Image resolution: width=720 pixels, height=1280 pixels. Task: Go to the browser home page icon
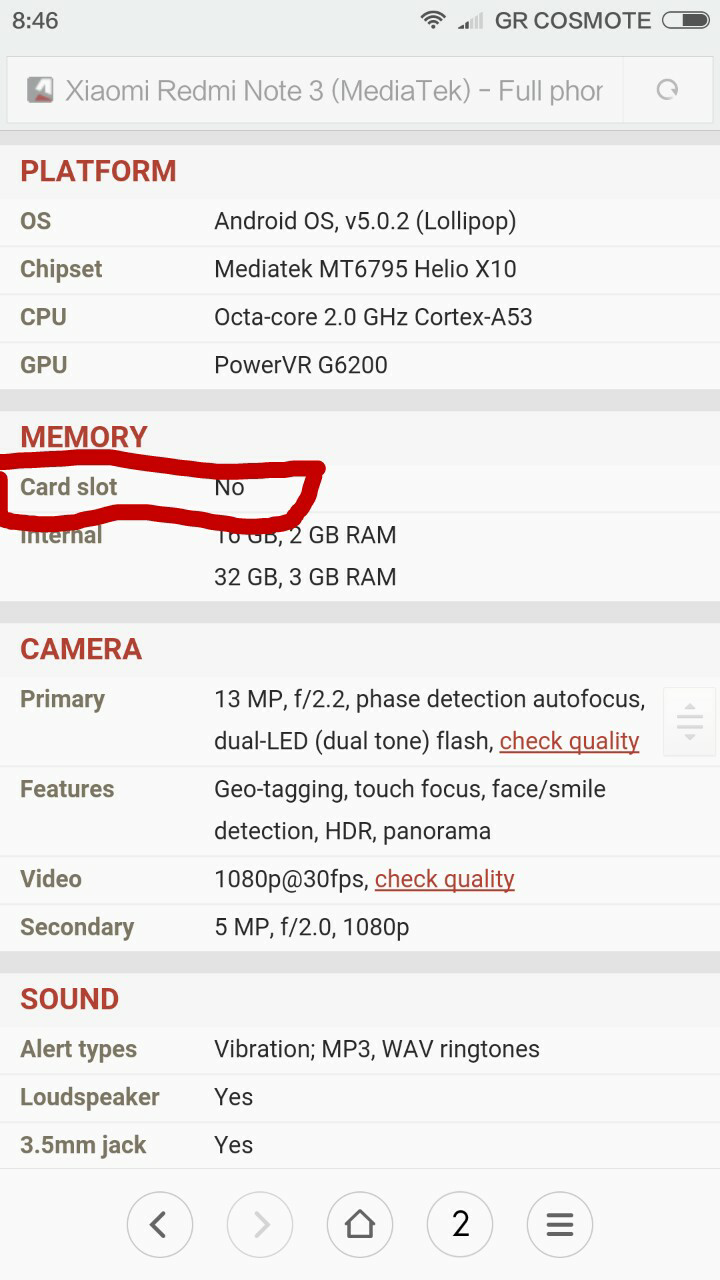360,1224
